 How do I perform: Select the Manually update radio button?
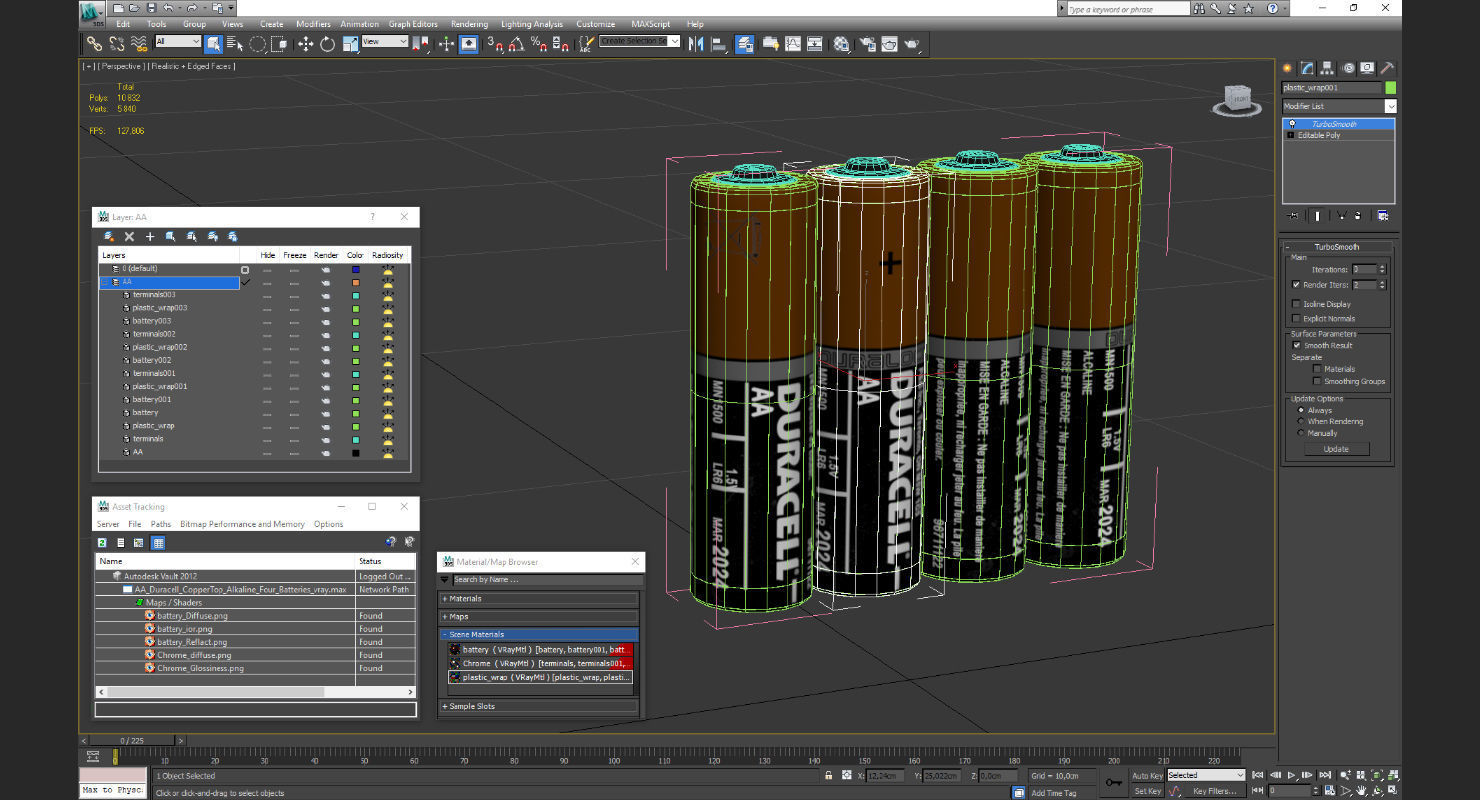click(x=1301, y=433)
